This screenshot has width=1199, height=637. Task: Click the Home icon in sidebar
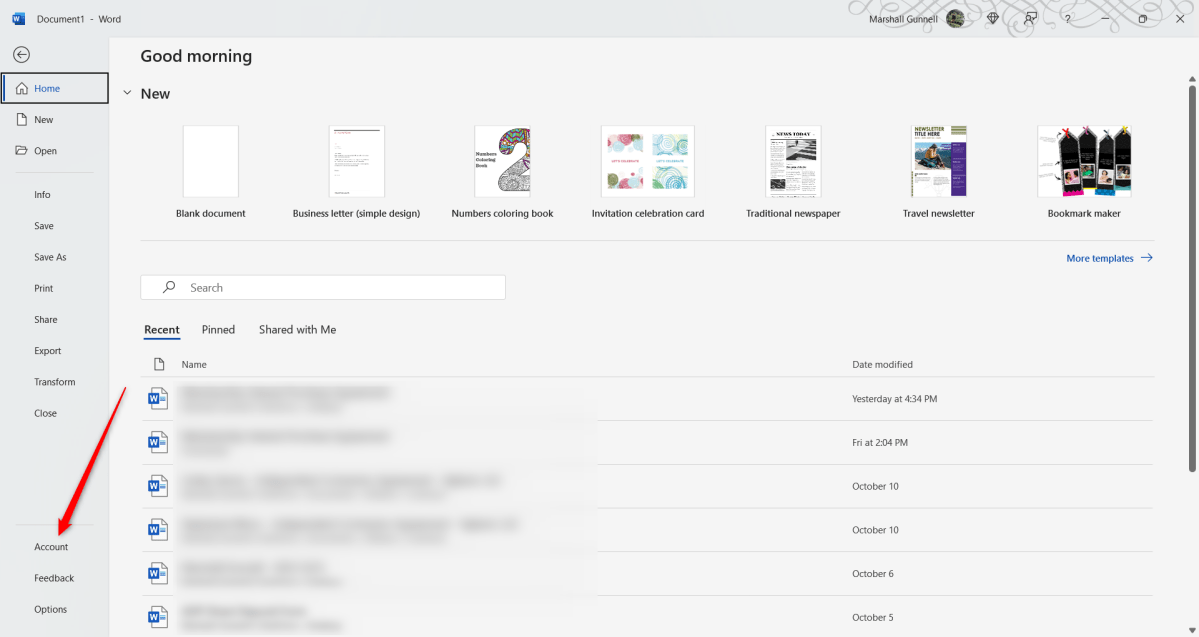click(x=21, y=88)
